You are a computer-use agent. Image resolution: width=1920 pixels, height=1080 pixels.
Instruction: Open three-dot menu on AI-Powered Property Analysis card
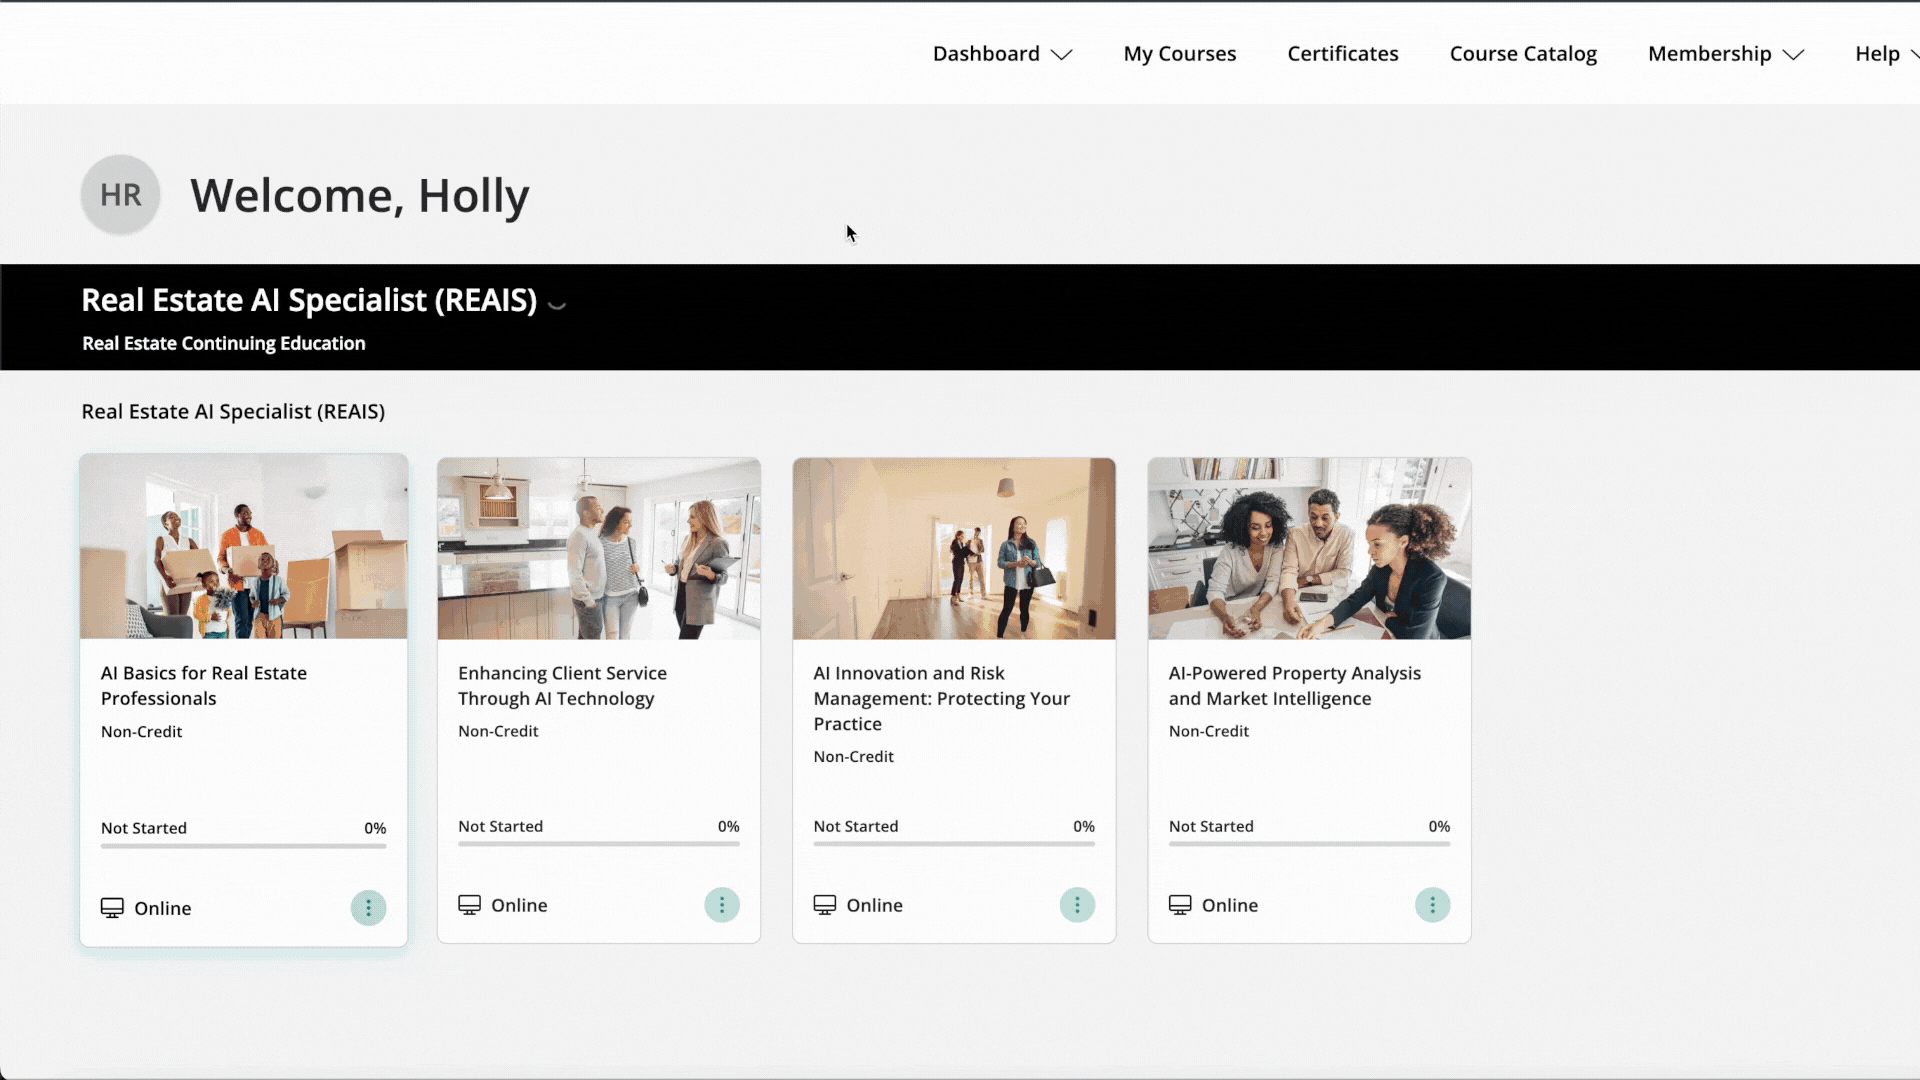[1432, 905]
